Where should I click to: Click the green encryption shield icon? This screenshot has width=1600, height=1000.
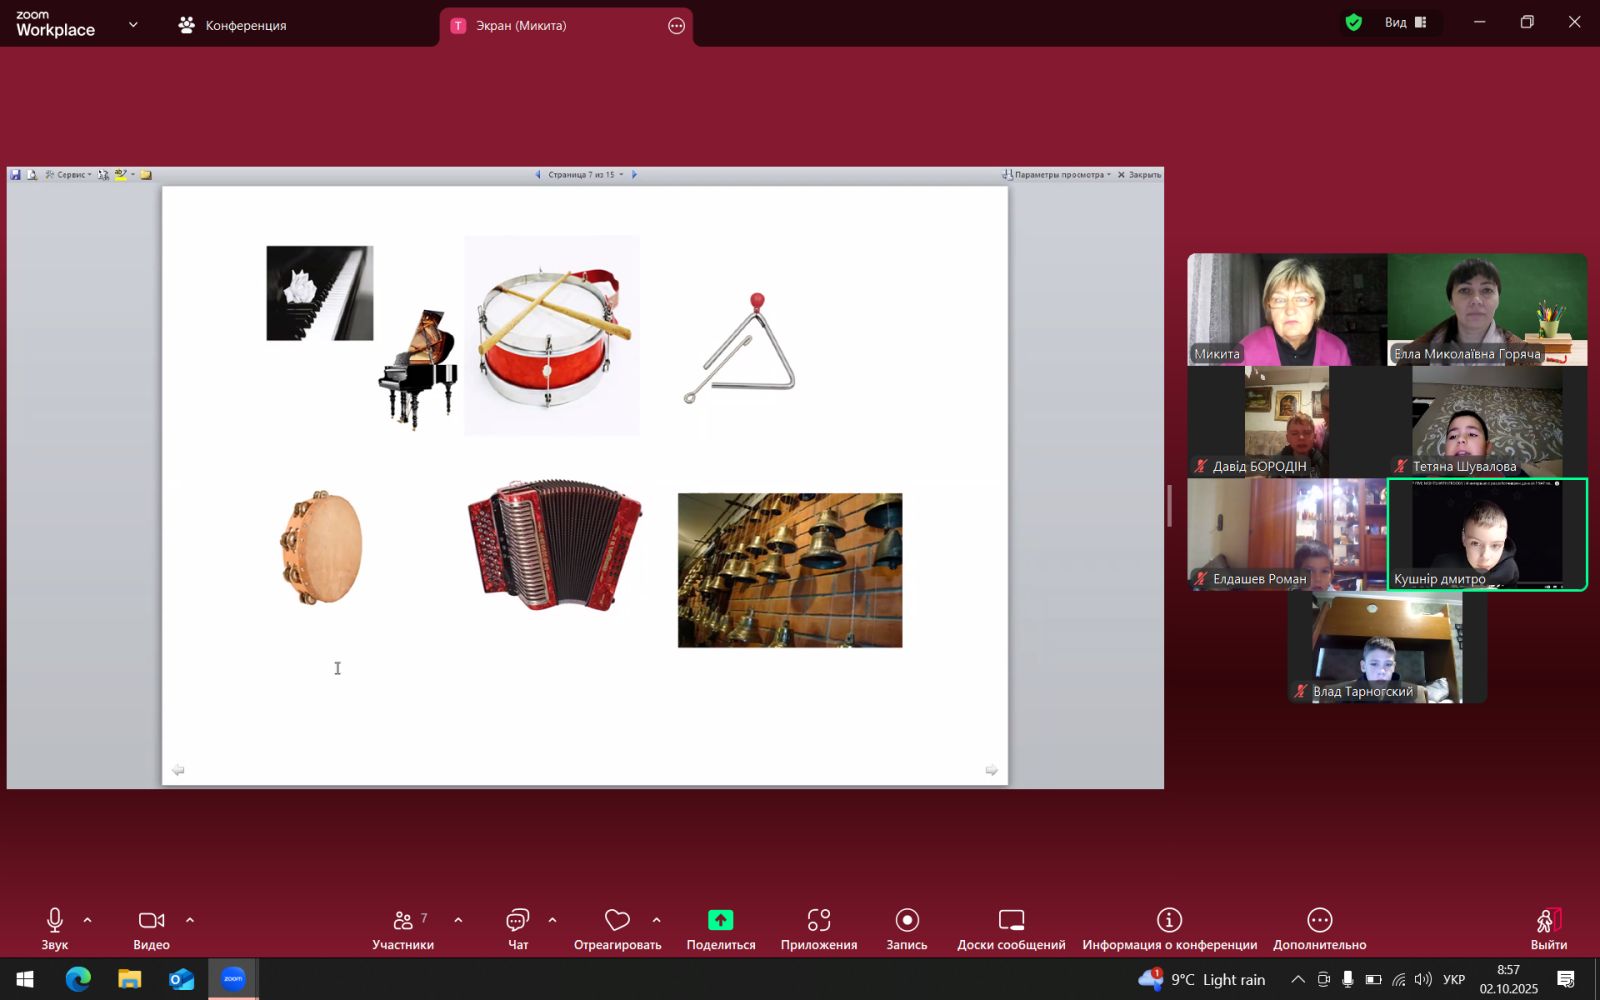[1354, 23]
